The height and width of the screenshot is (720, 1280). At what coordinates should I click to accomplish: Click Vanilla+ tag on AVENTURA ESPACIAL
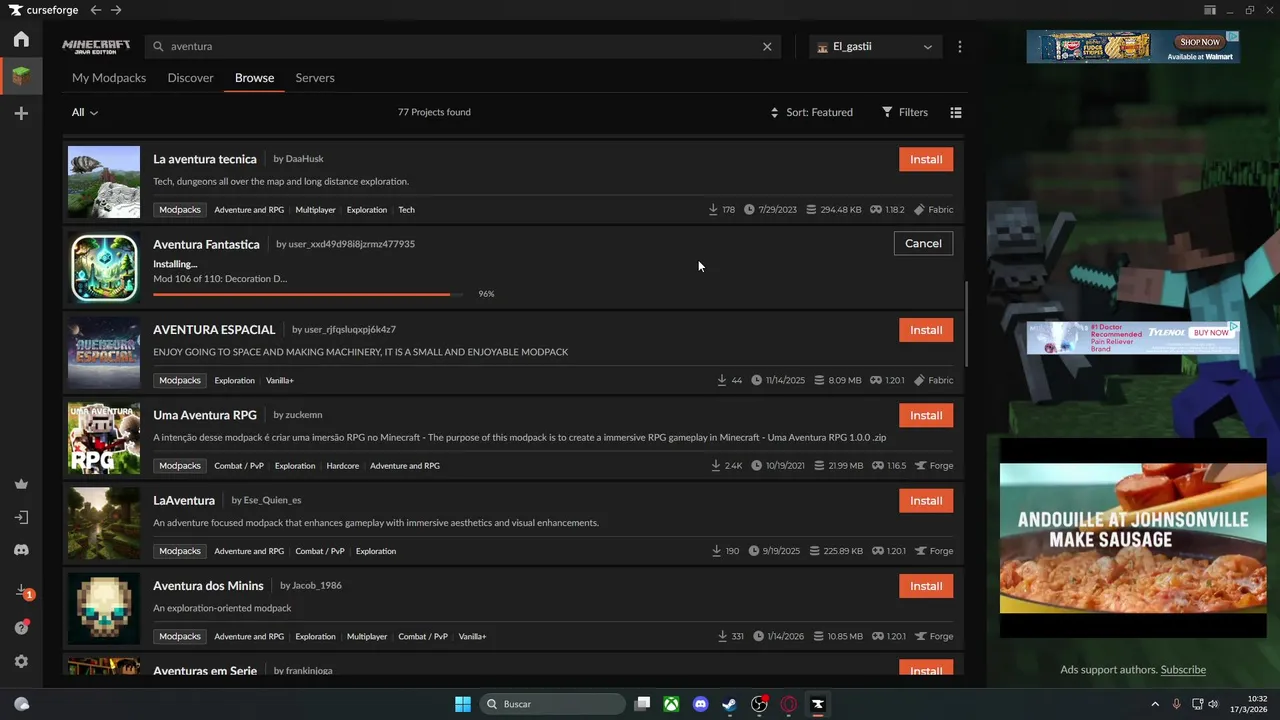(x=280, y=381)
